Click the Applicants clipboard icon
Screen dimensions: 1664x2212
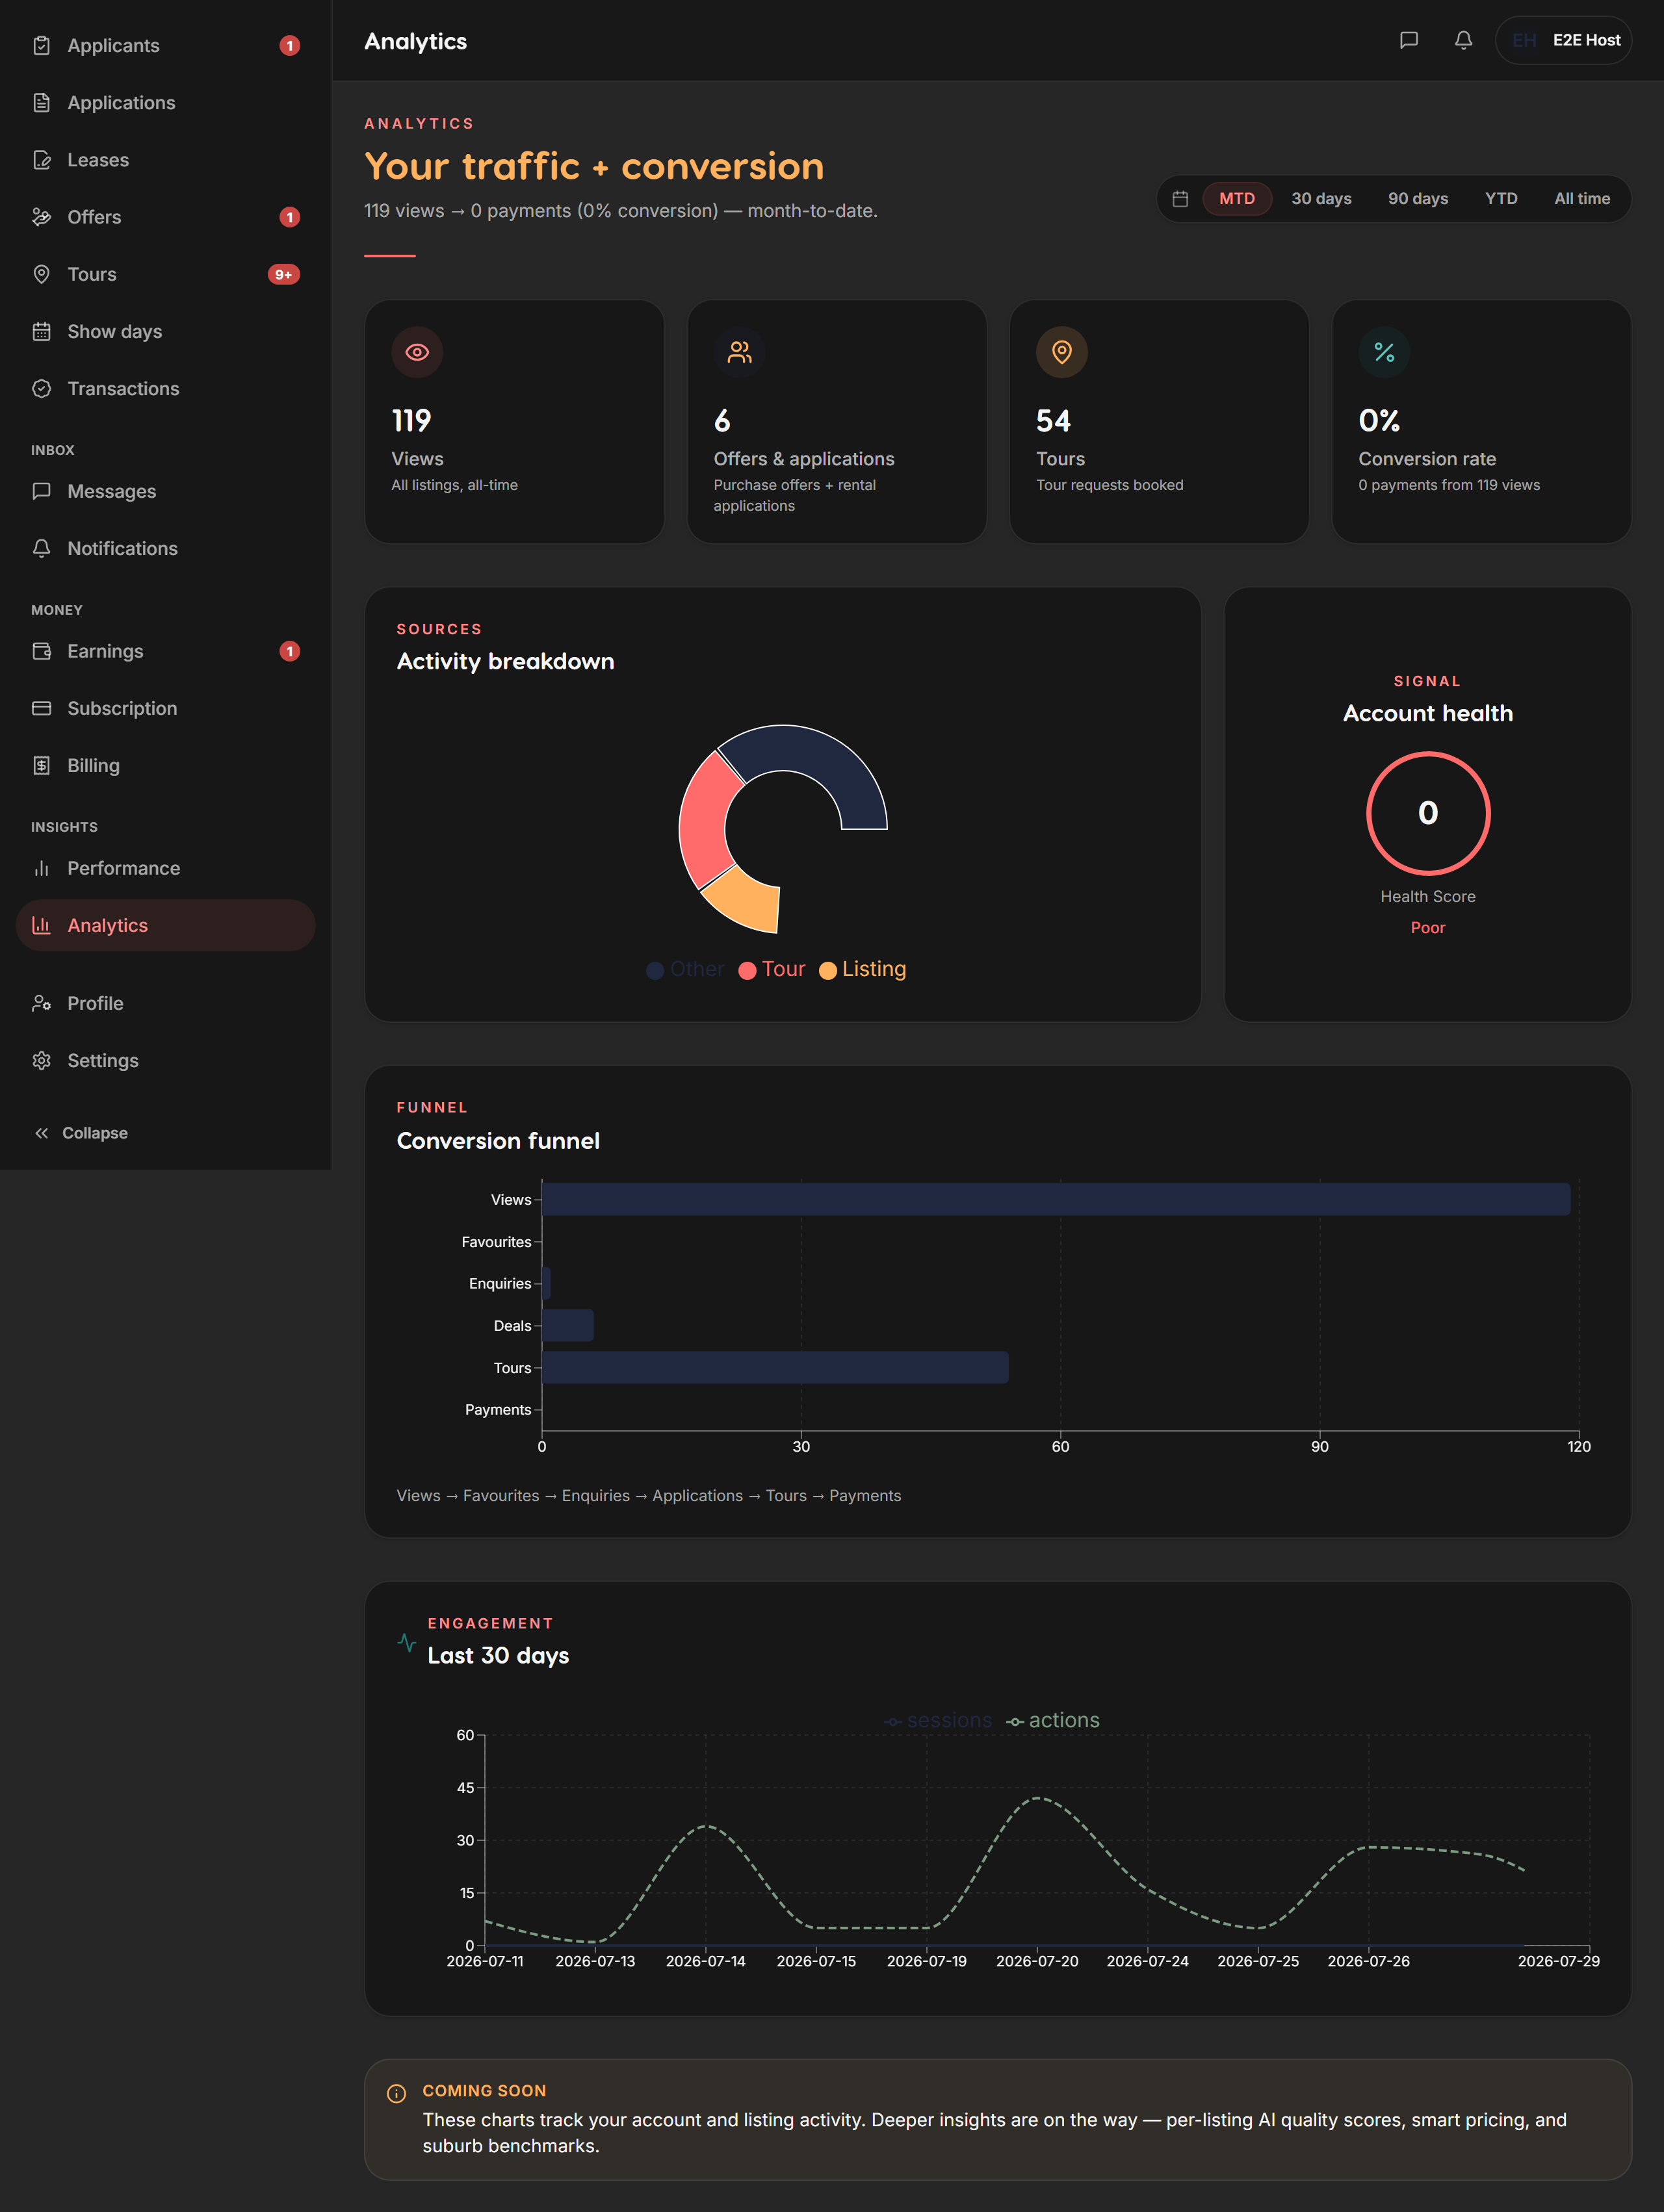41,46
